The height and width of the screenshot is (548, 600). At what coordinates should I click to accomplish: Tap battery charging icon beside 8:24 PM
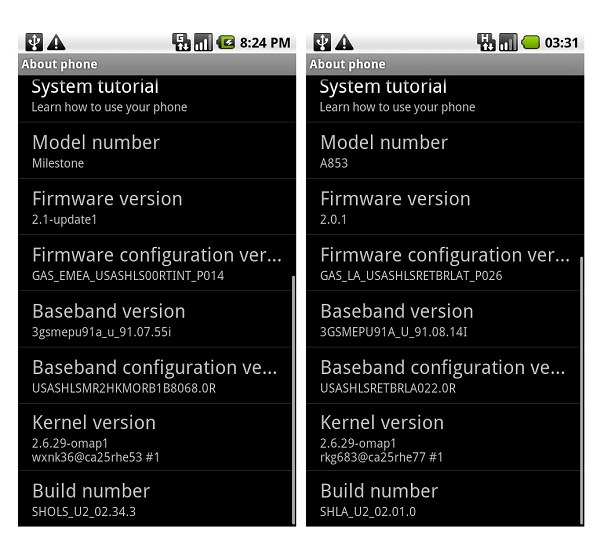click(228, 42)
